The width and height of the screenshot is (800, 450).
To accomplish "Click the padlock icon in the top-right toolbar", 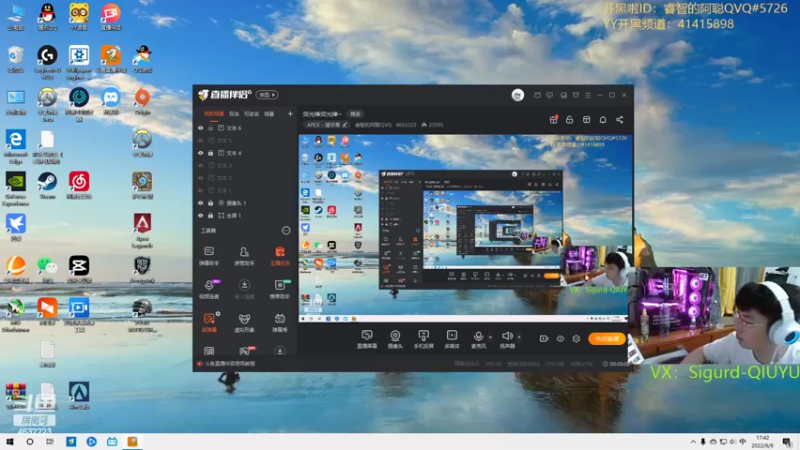I will [x=570, y=119].
